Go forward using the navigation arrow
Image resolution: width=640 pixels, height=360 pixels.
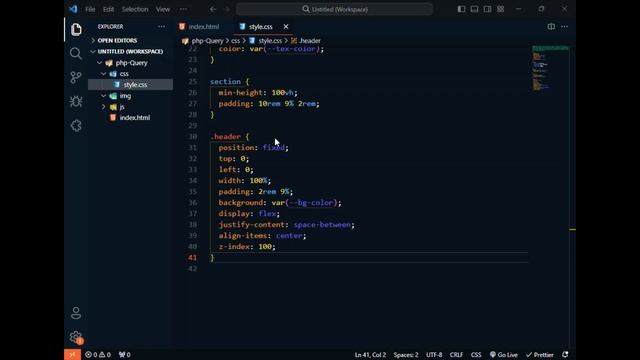[x=227, y=9]
